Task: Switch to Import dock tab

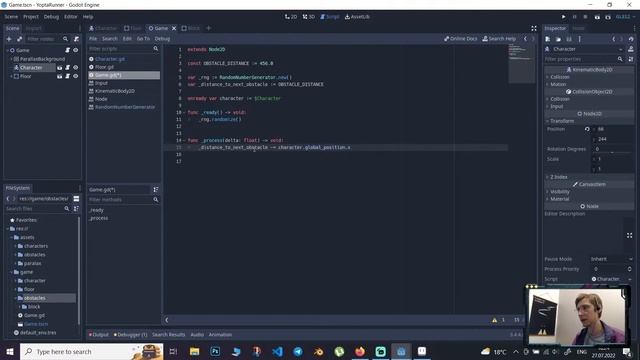Action: (33, 28)
